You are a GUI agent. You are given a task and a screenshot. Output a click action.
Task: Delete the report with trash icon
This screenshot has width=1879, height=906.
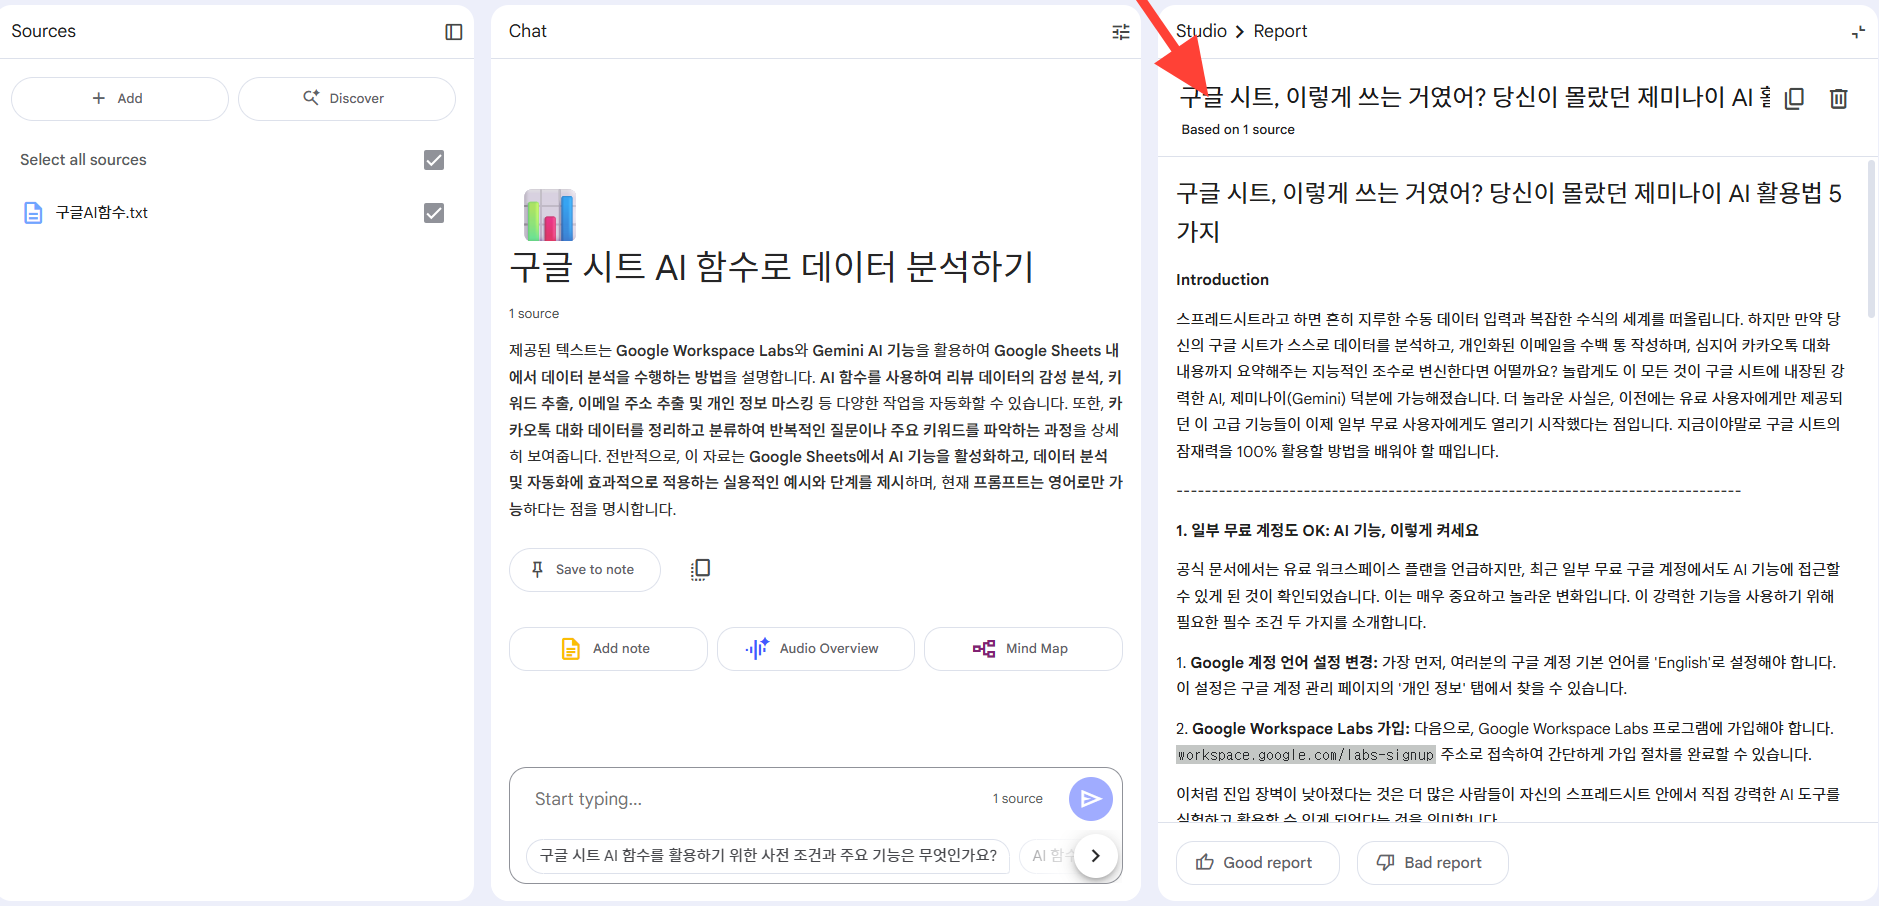click(x=1838, y=98)
